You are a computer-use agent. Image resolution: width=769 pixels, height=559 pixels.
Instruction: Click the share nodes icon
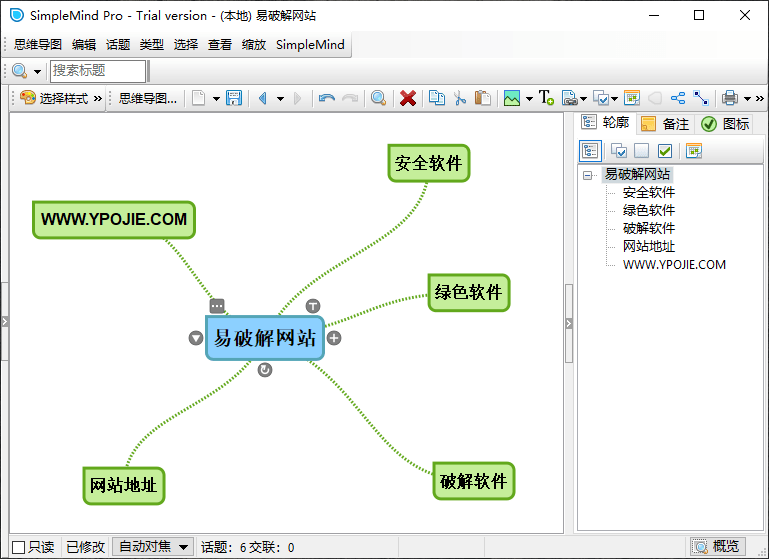tap(678, 98)
